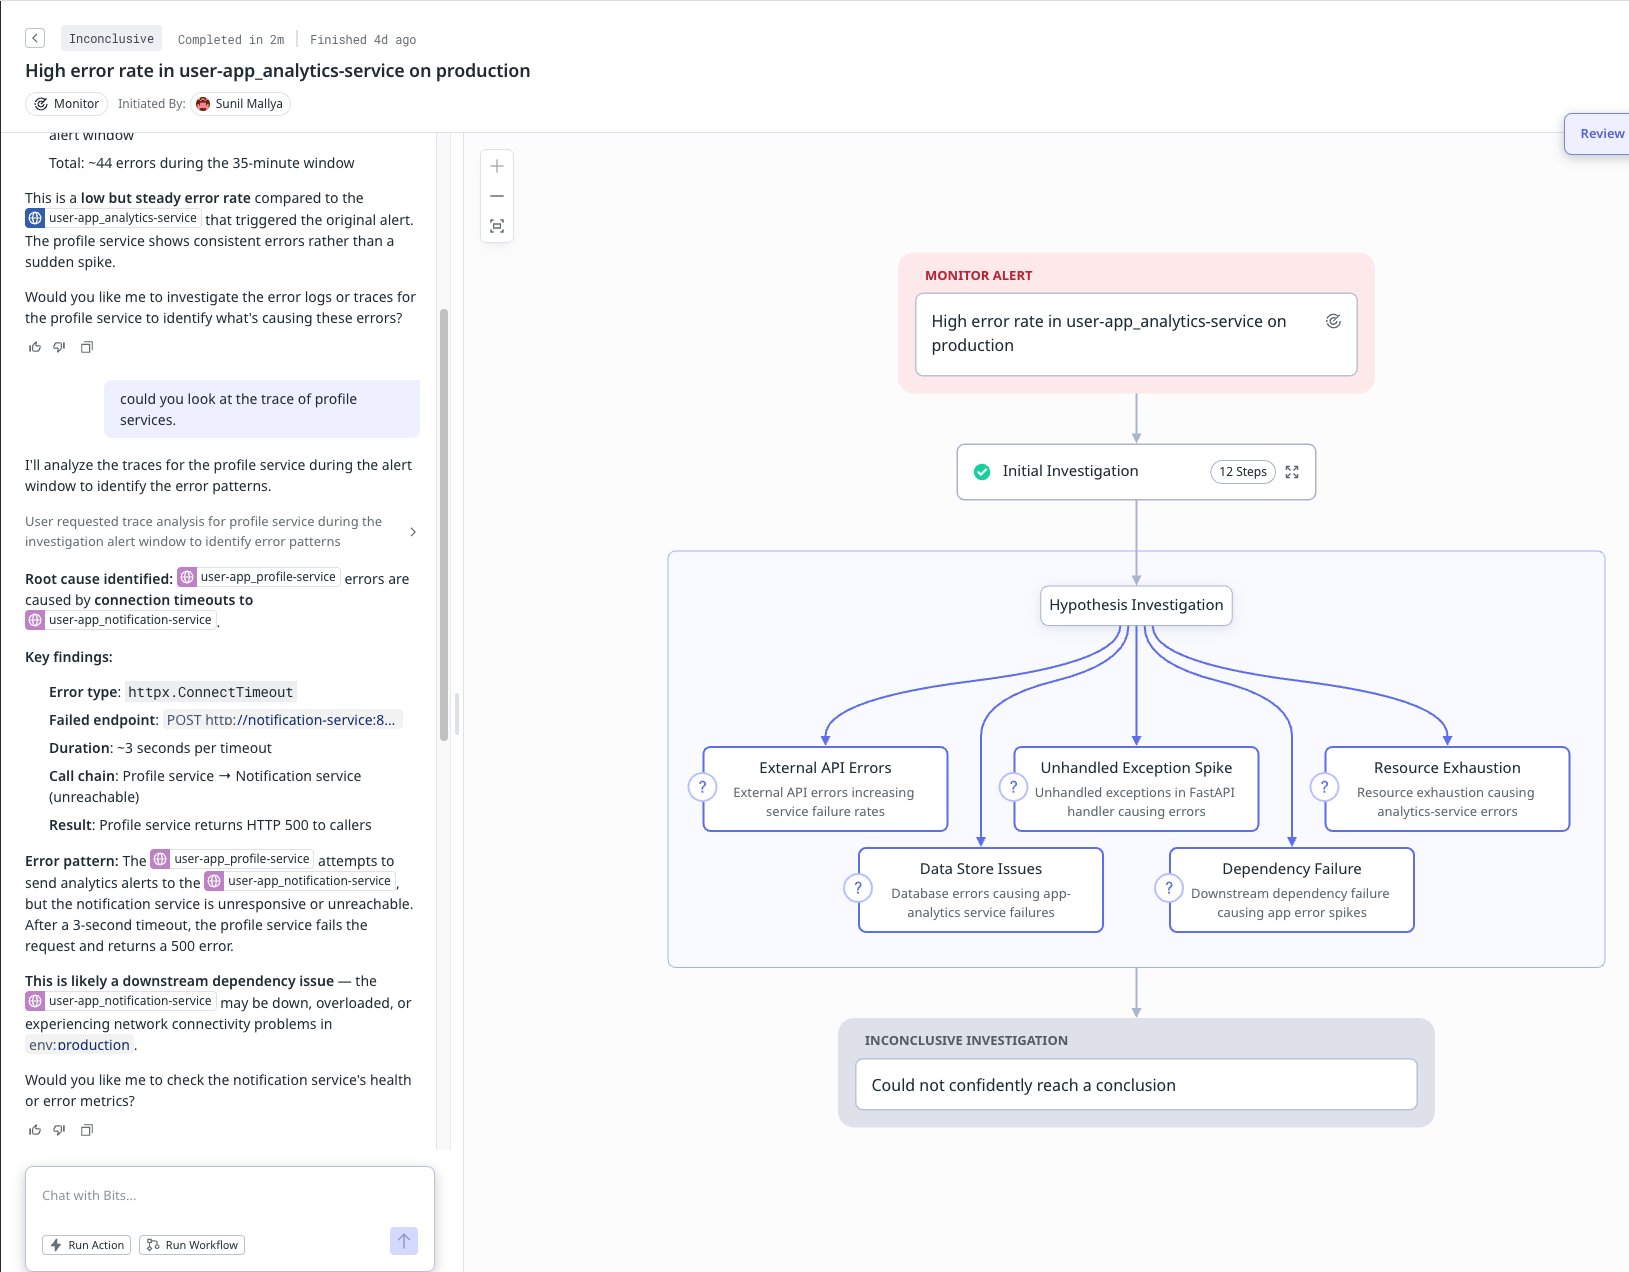Click the question mark on External API Errors hypothesis
The height and width of the screenshot is (1272, 1629).
(703, 787)
